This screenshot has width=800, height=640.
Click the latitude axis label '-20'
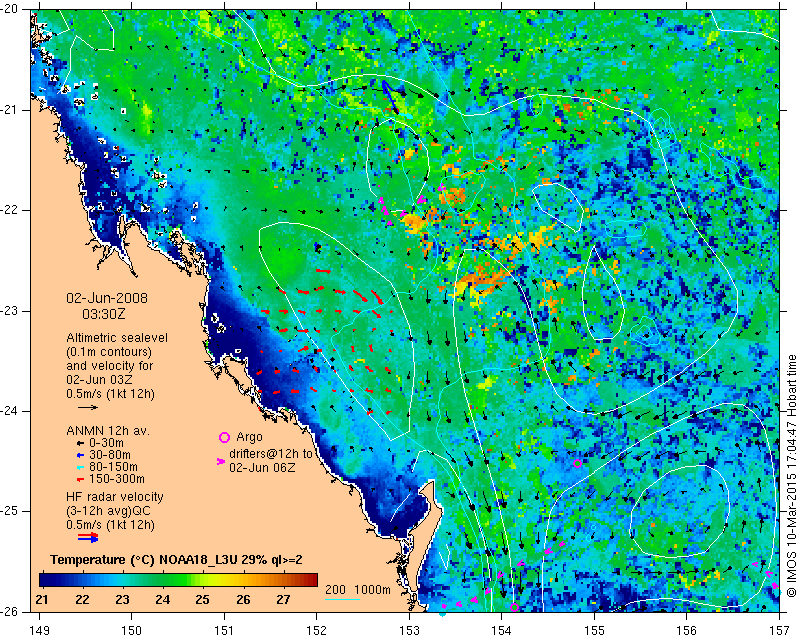pos(10,9)
